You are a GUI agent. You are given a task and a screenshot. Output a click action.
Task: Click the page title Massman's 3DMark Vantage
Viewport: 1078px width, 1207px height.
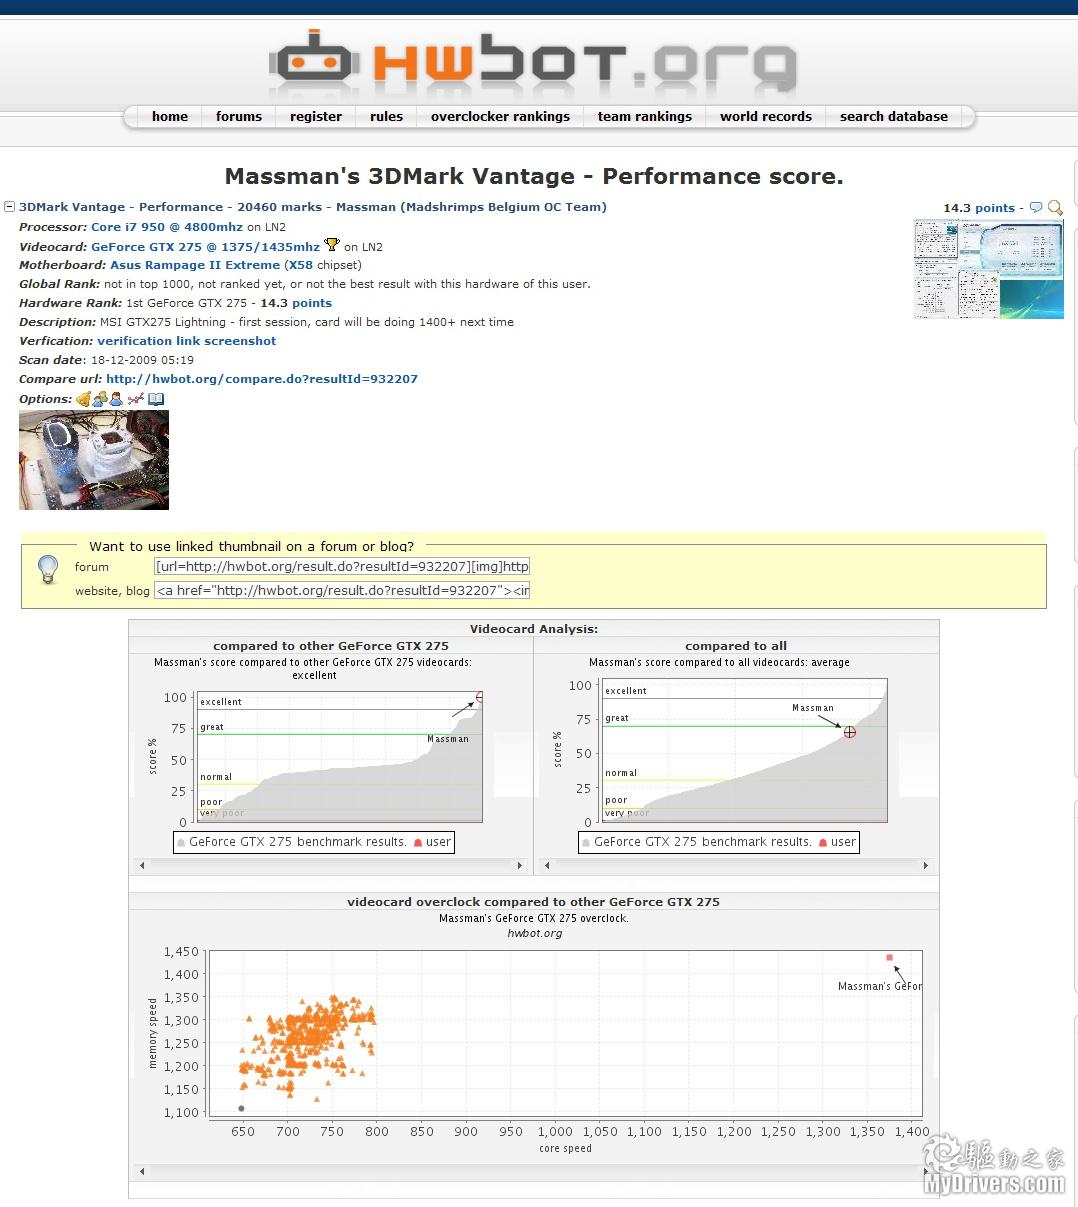coord(534,177)
